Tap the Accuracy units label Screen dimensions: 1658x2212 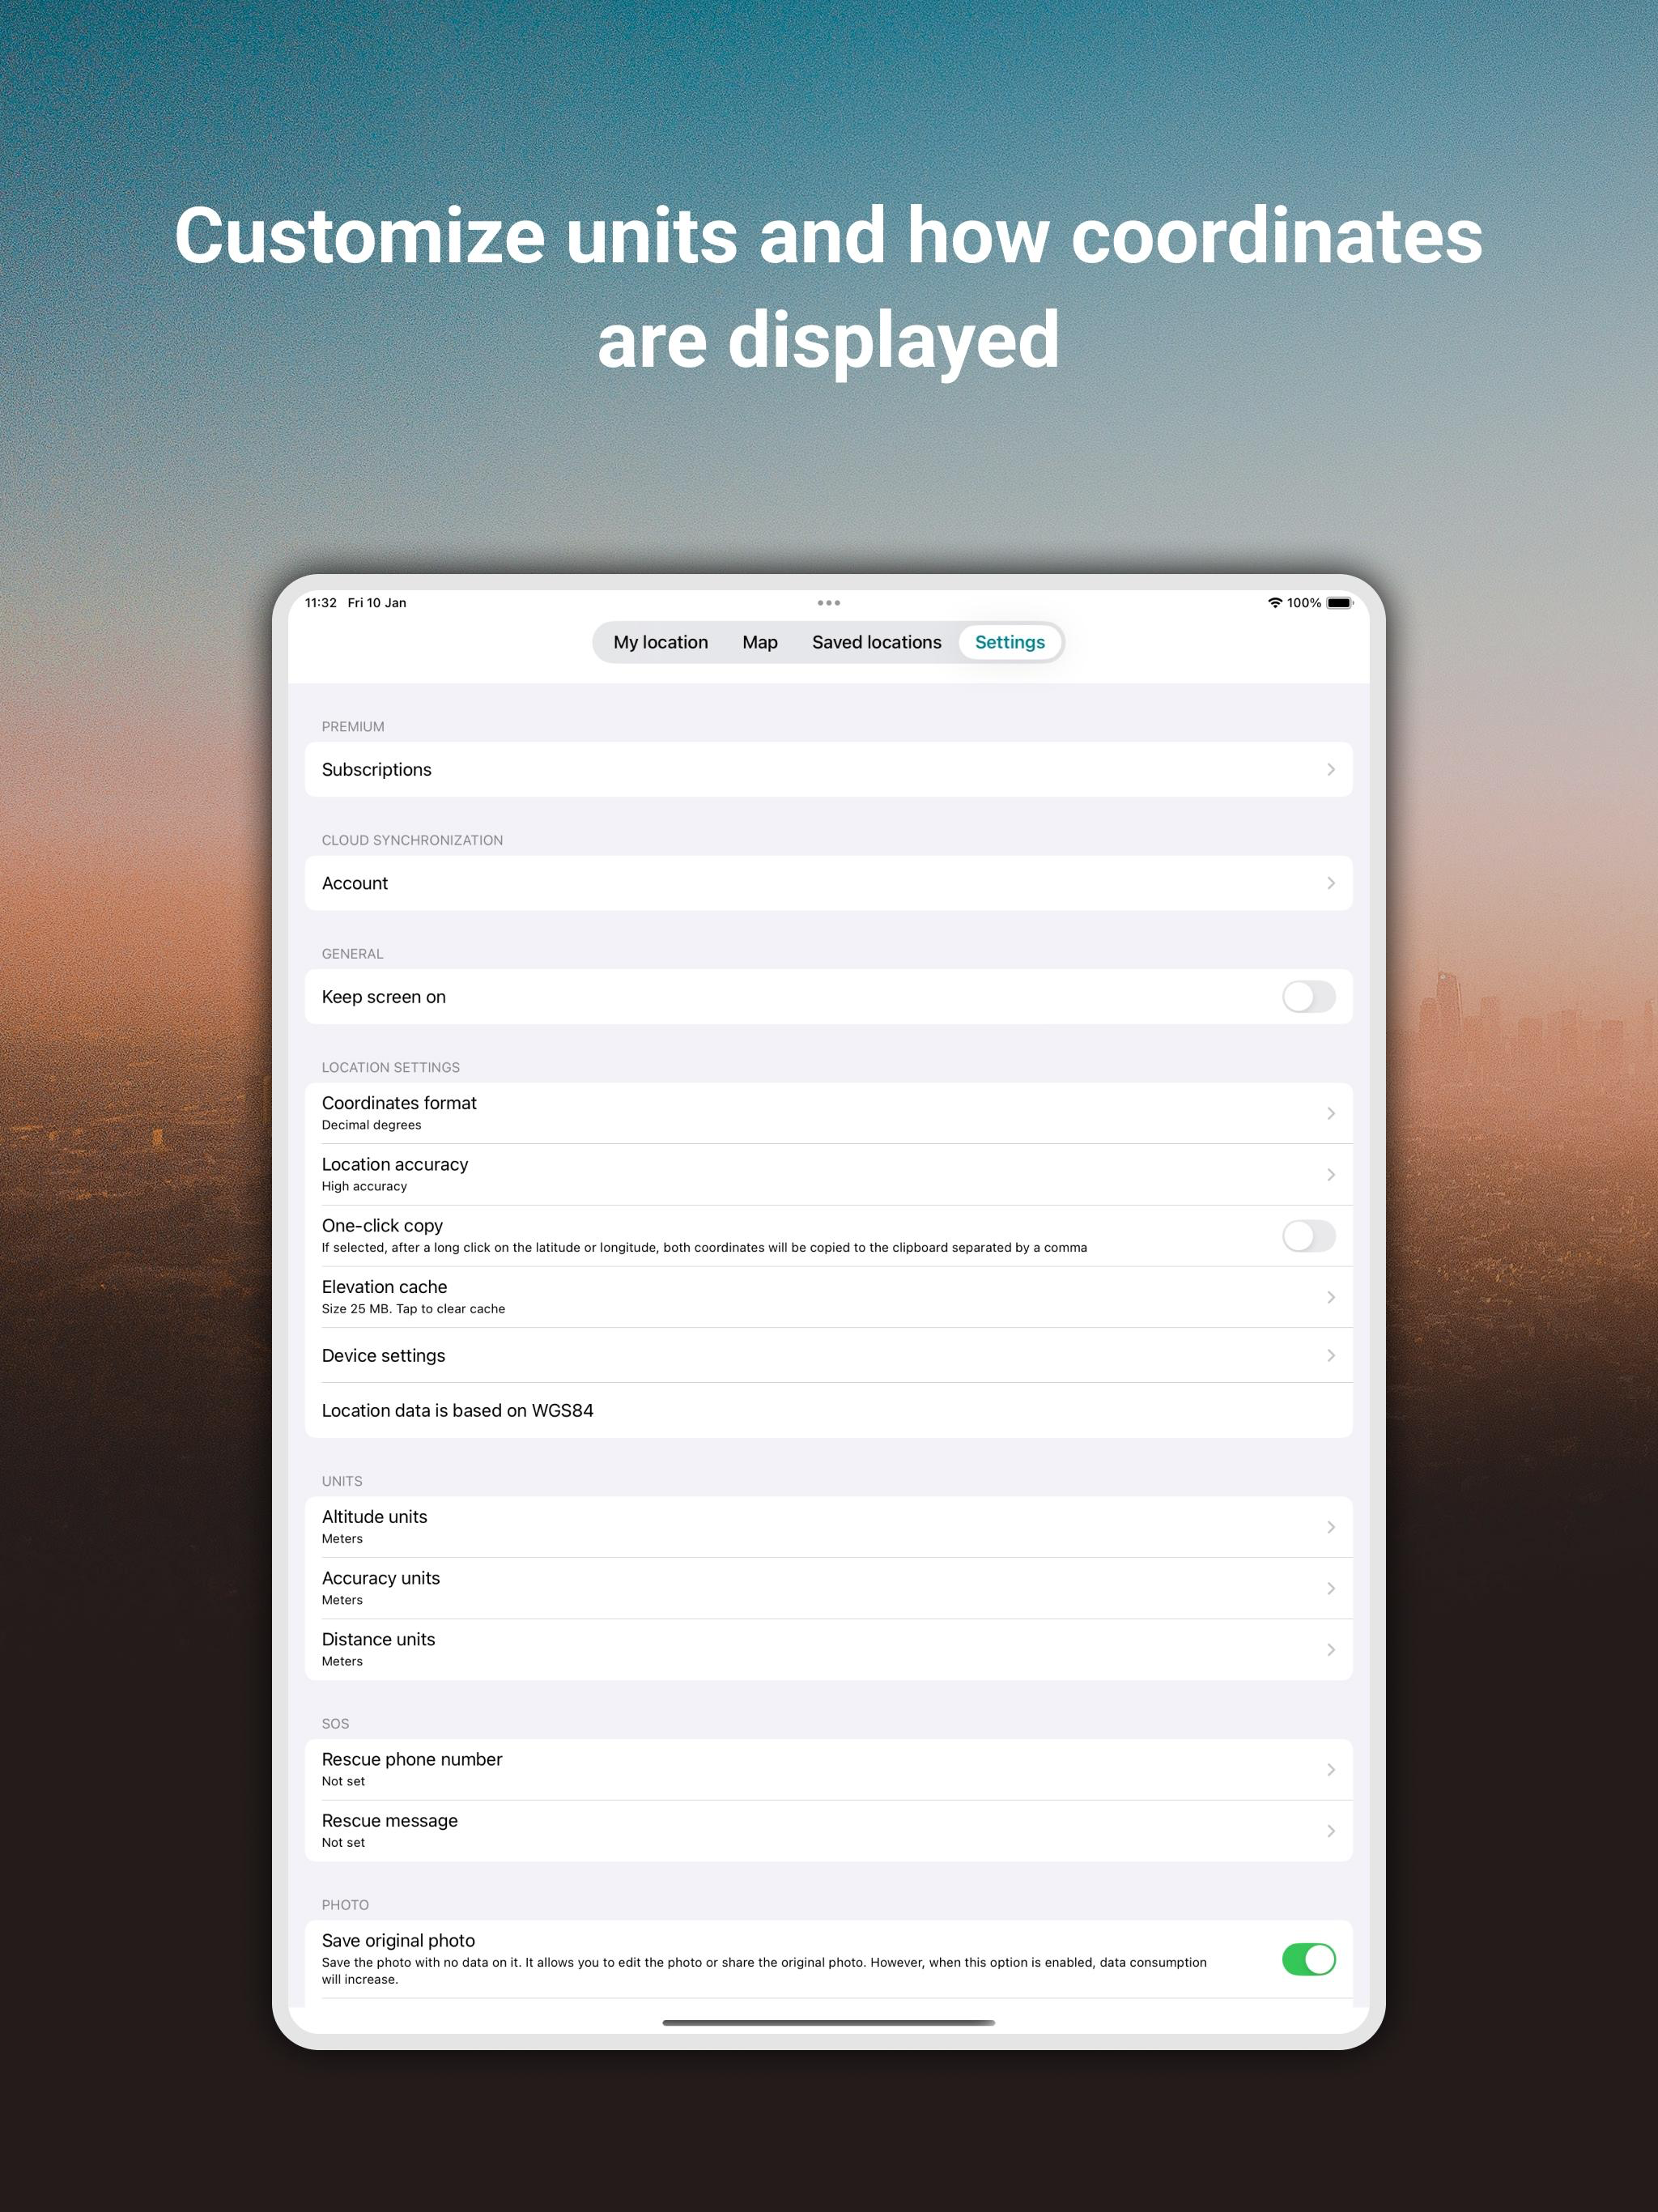point(380,1578)
